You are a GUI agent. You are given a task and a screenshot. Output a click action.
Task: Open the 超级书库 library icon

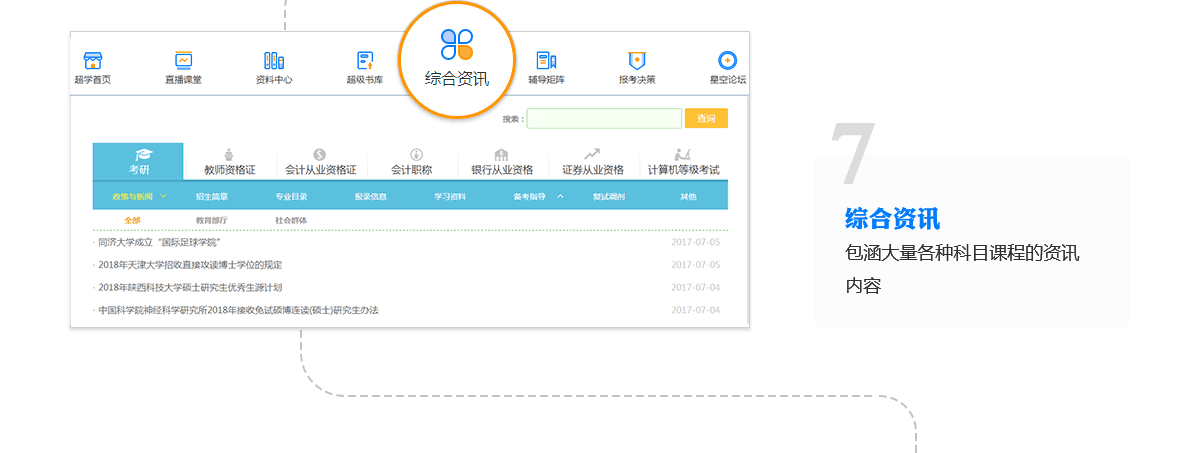pos(365,61)
